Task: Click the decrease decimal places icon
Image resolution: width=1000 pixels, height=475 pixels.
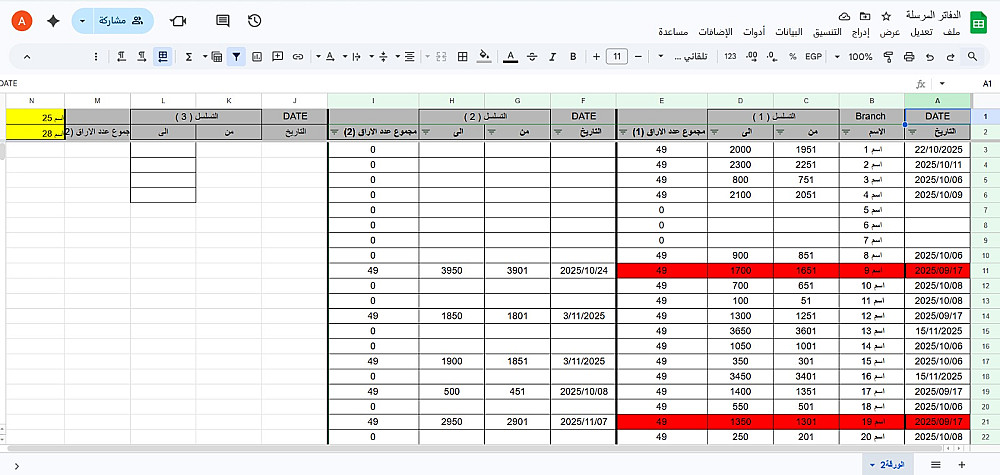Action: coord(773,57)
